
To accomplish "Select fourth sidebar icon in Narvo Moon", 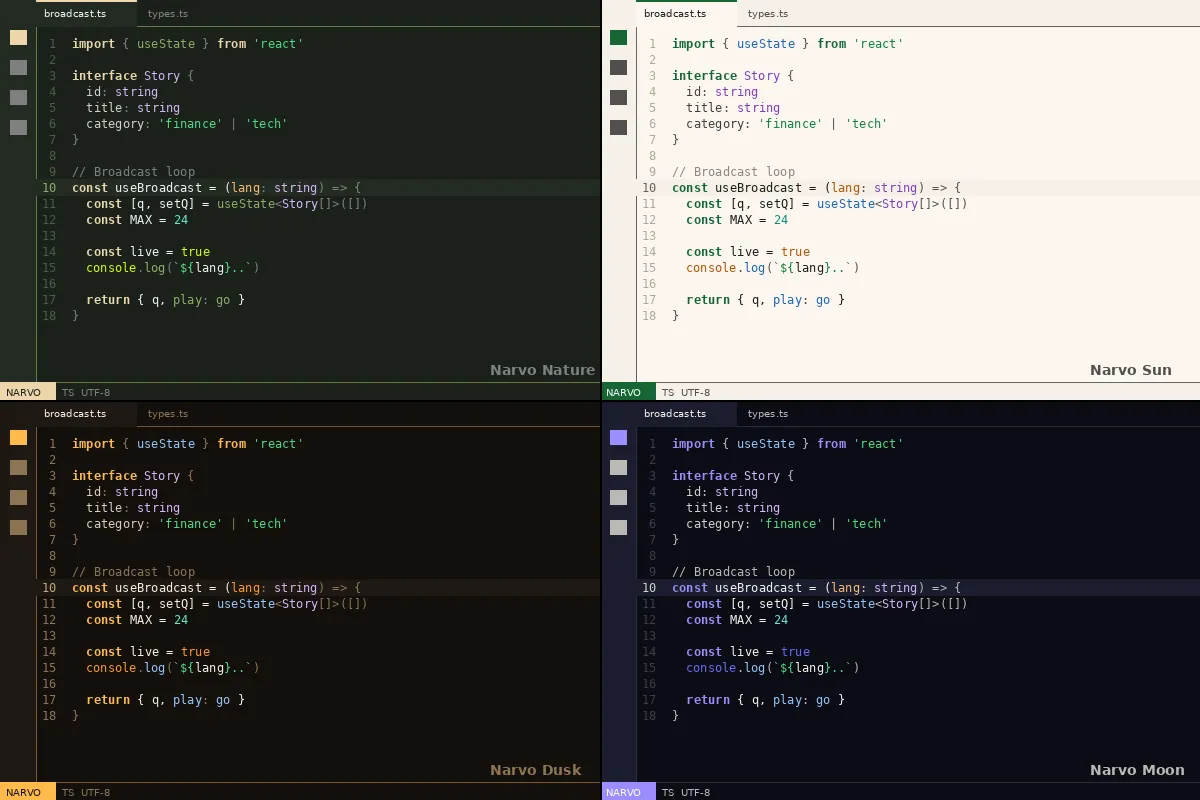I will pos(618,528).
